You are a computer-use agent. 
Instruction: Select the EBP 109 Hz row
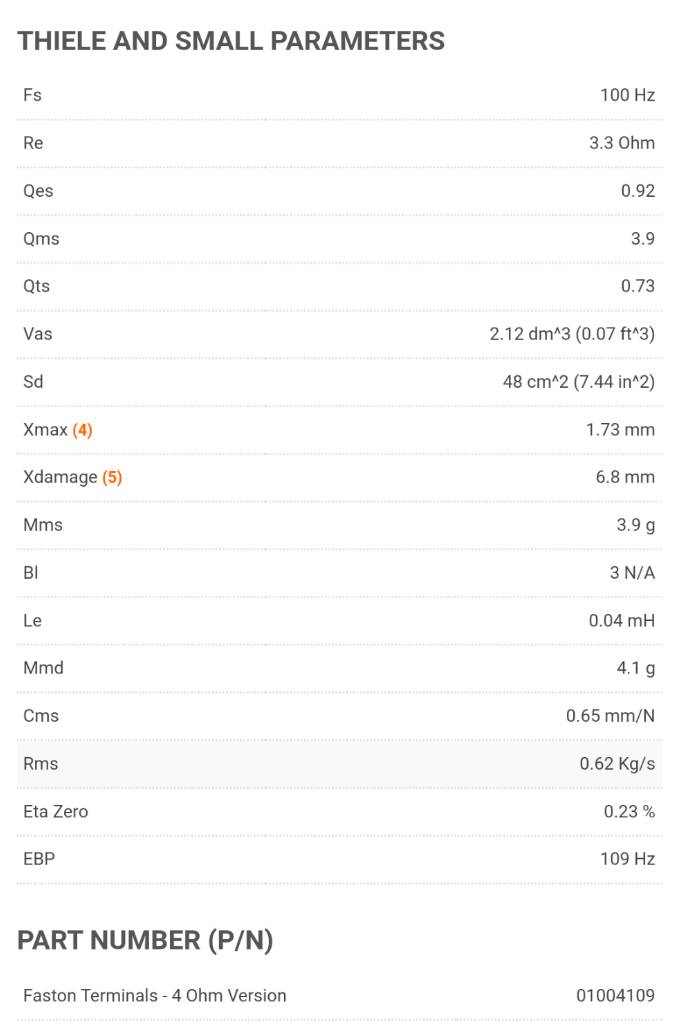pyautogui.click(x=339, y=859)
